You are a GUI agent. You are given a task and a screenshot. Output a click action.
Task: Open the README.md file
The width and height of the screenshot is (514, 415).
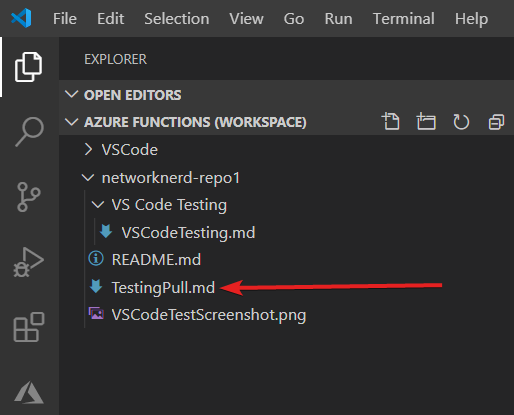coord(156,260)
